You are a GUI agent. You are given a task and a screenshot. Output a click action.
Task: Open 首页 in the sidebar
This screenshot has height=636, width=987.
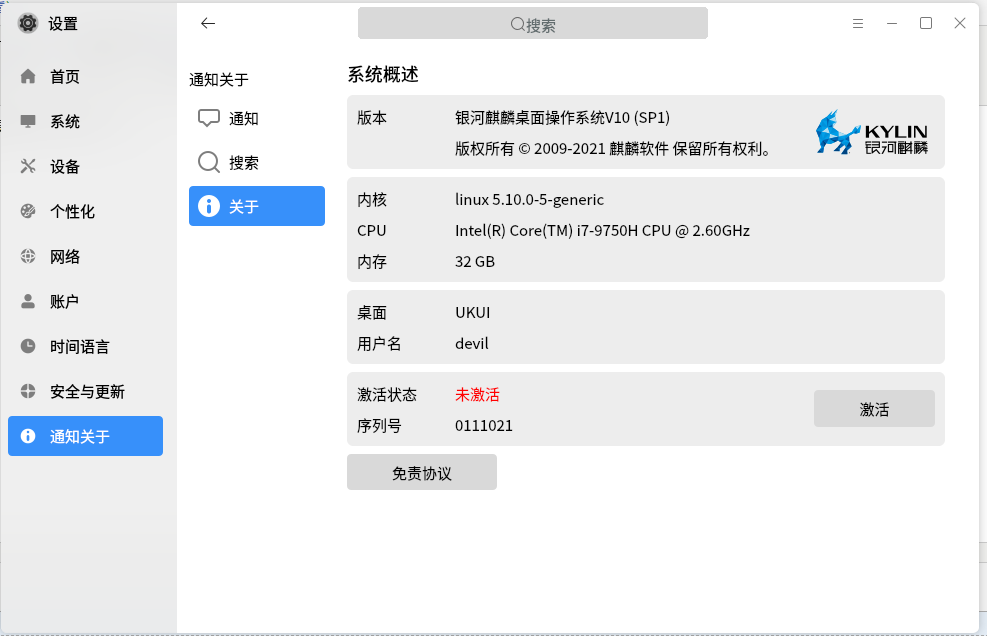coord(86,76)
